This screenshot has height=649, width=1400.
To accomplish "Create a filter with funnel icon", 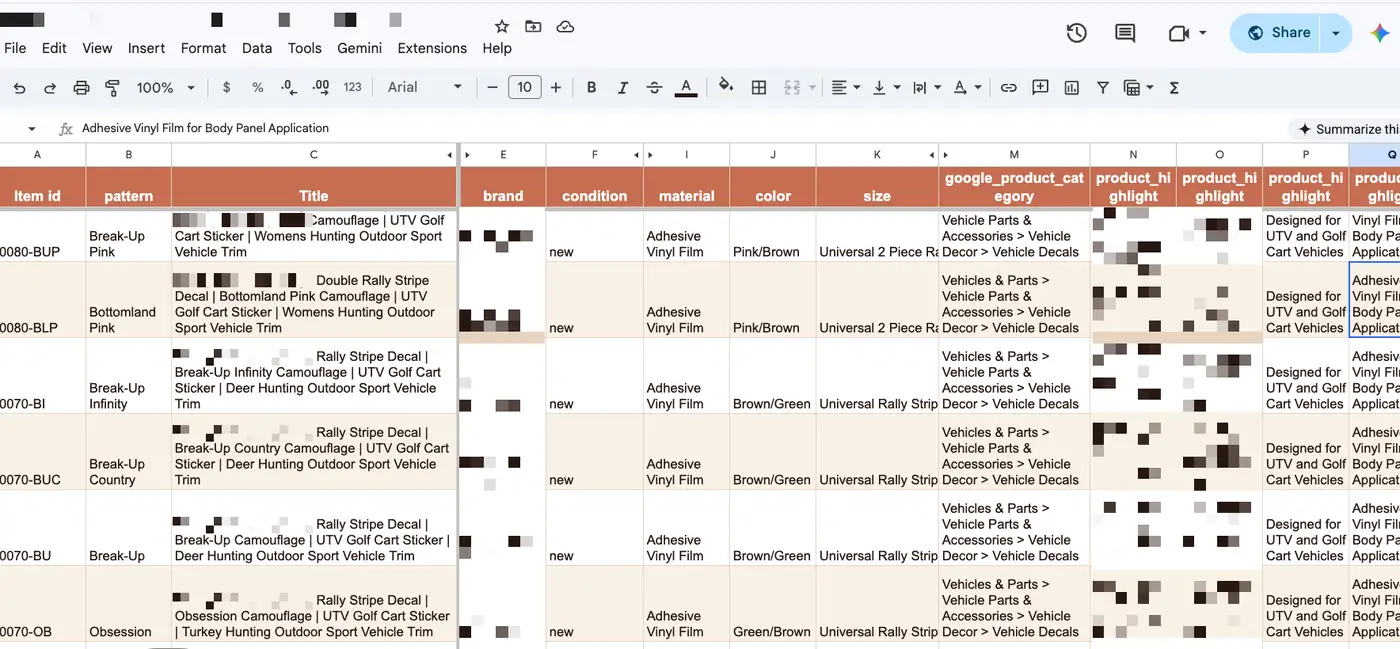I will (1102, 88).
